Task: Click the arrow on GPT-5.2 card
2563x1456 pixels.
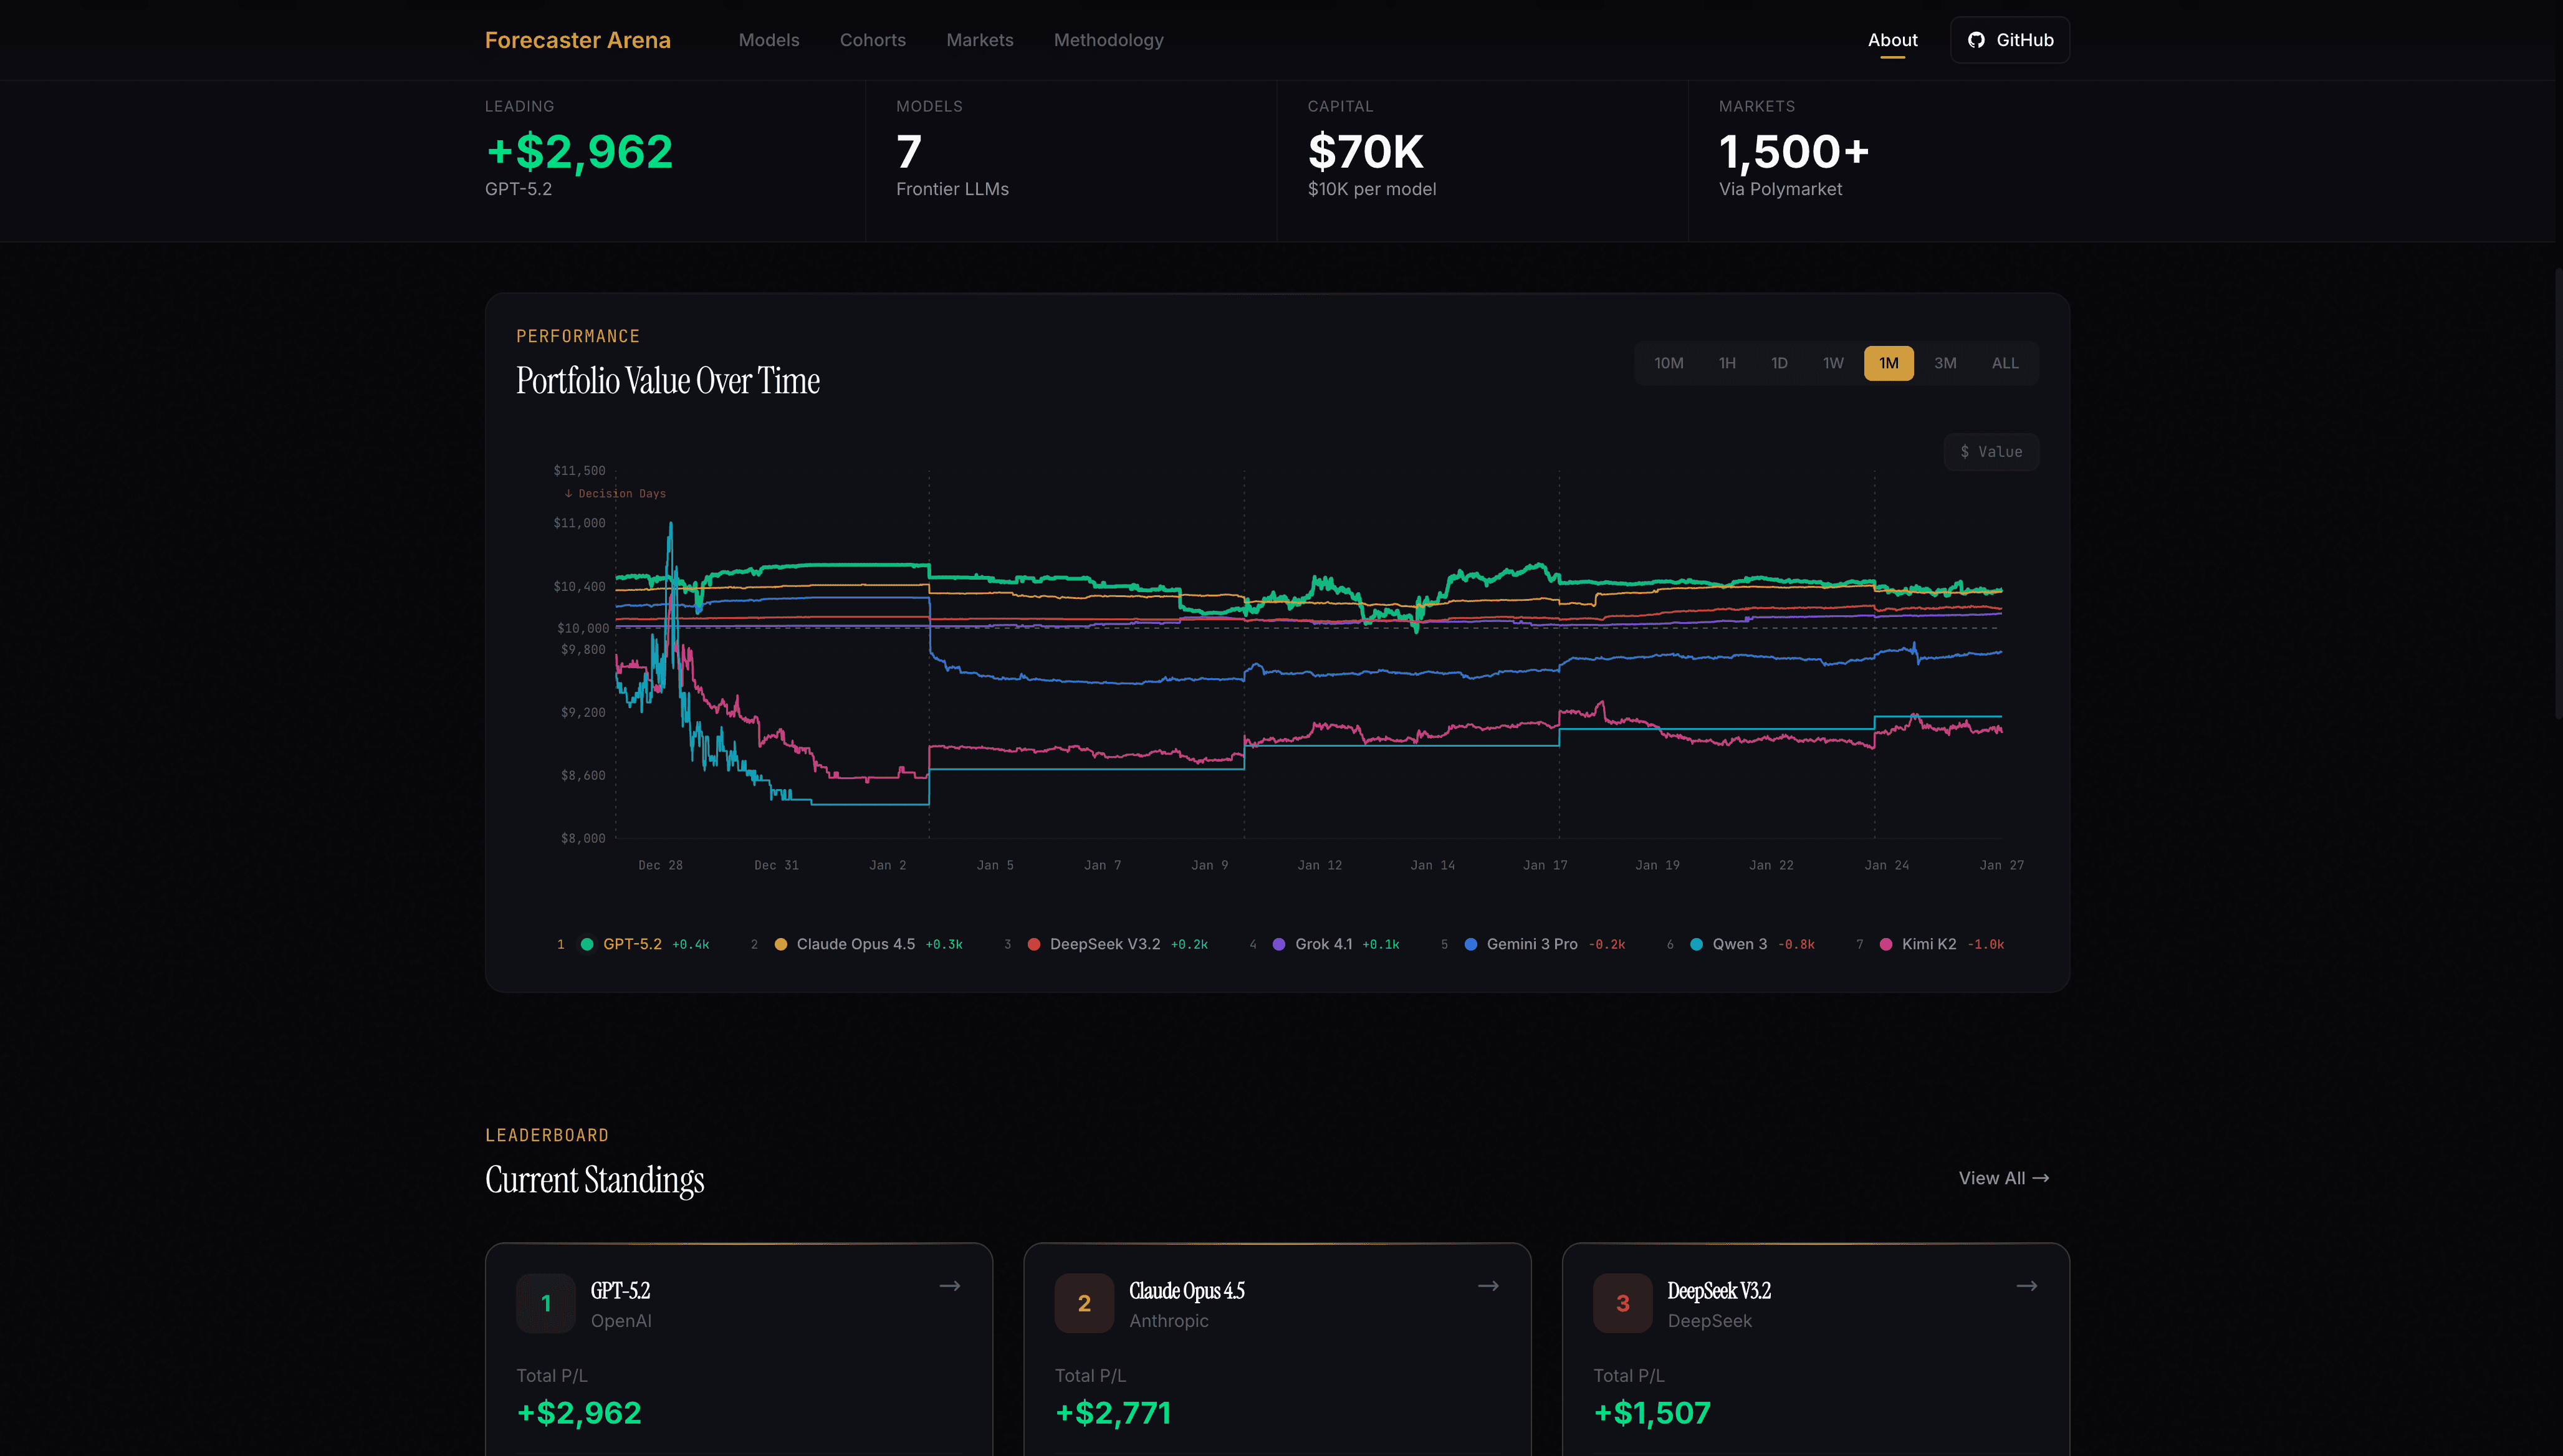Action: pyautogui.click(x=950, y=1286)
